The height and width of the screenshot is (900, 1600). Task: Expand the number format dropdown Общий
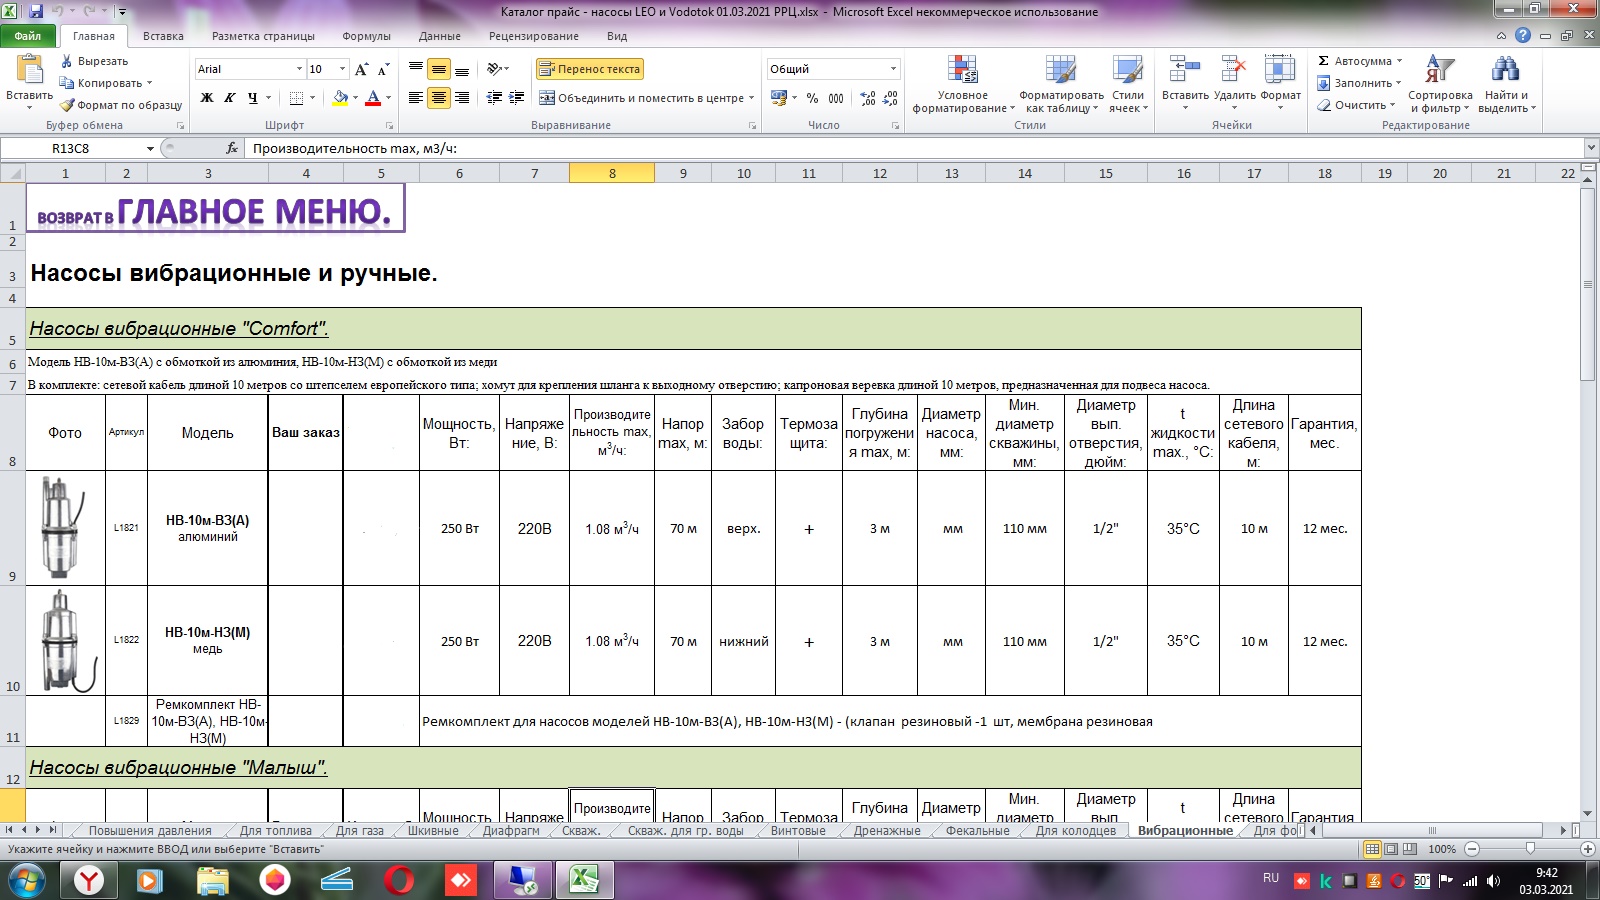[x=893, y=69]
